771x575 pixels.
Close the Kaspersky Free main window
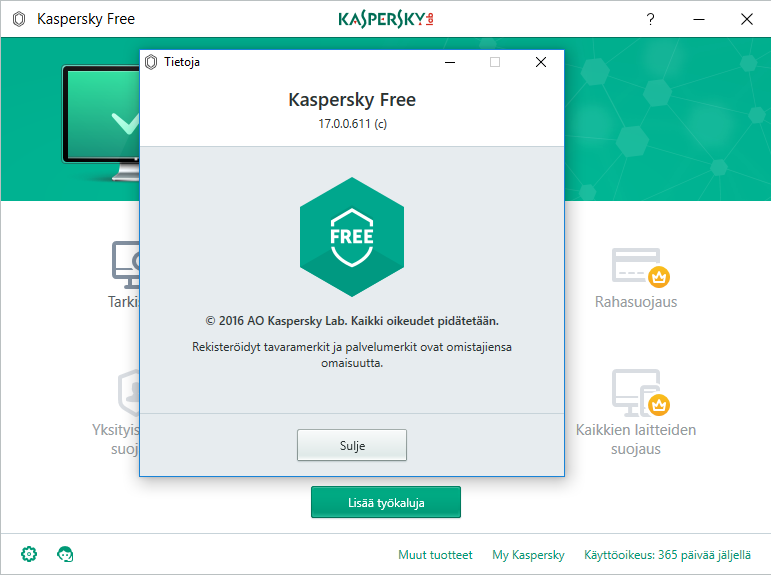point(746,19)
